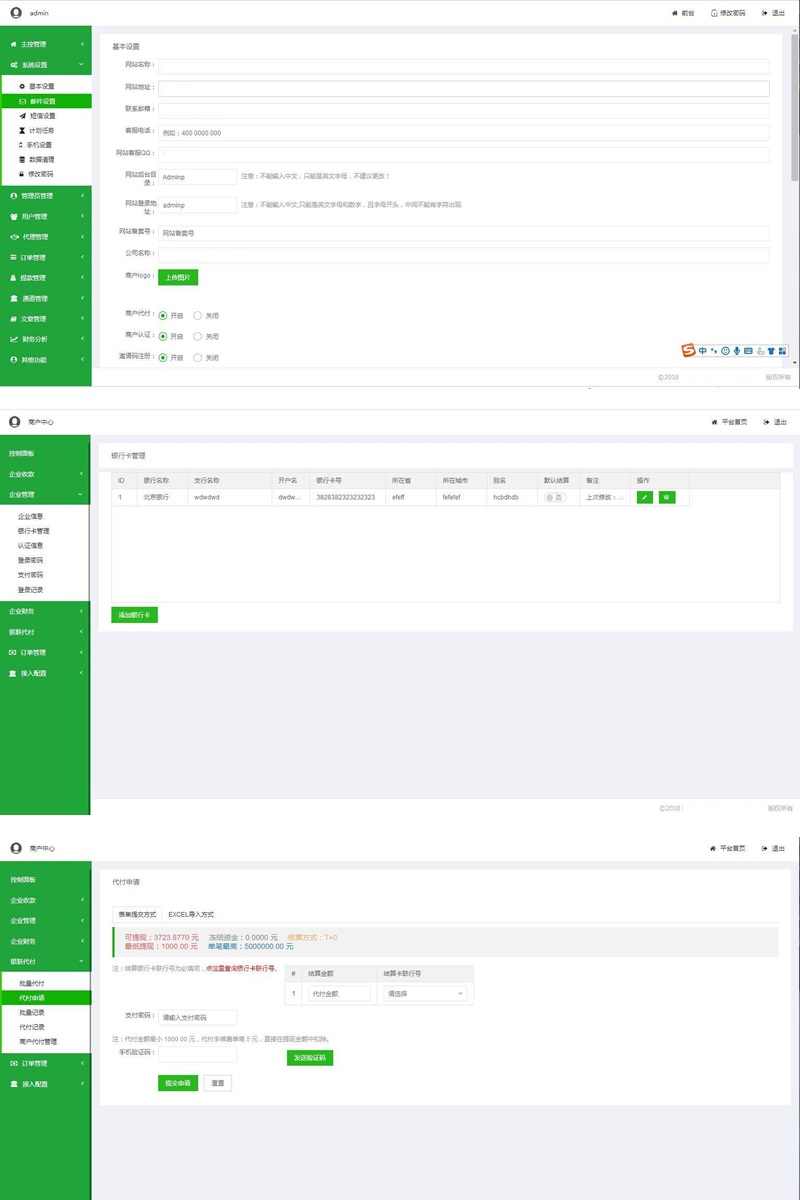Click the pencil edit icon in bank card row
800x1200 pixels.
(644, 497)
